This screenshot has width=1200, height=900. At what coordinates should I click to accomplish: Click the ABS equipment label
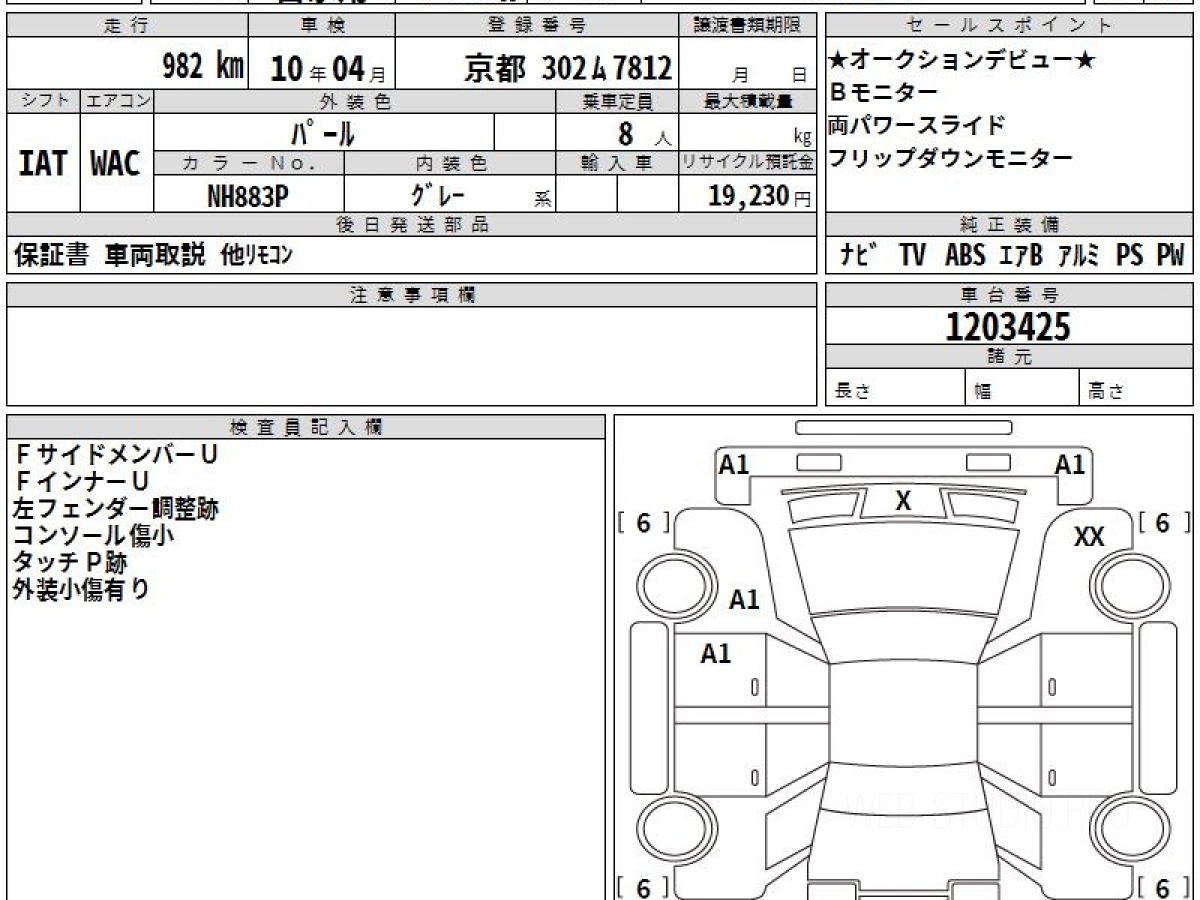point(964,255)
